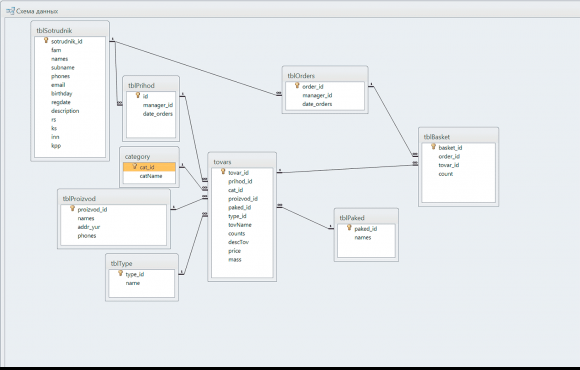The width and height of the screenshot is (580, 370).
Task: Select the Схема данных tab
Action: point(33,11)
